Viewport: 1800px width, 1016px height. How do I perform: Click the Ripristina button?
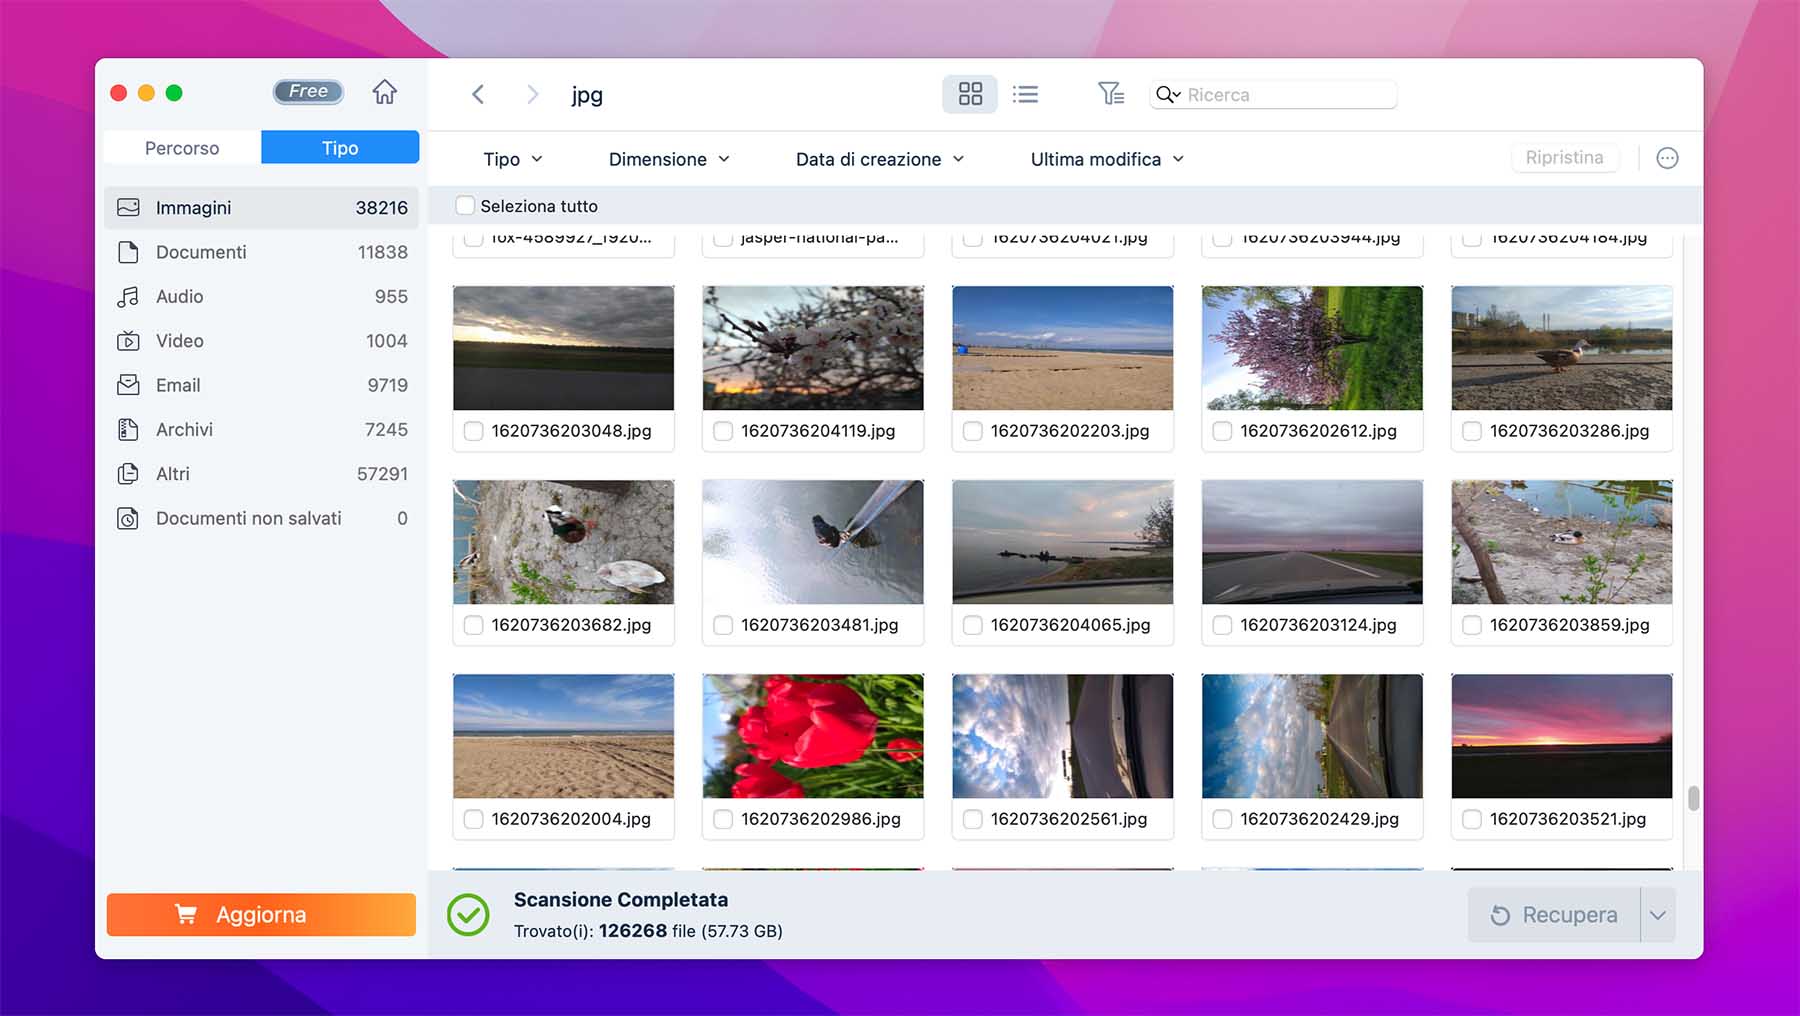(x=1564, y=158)
